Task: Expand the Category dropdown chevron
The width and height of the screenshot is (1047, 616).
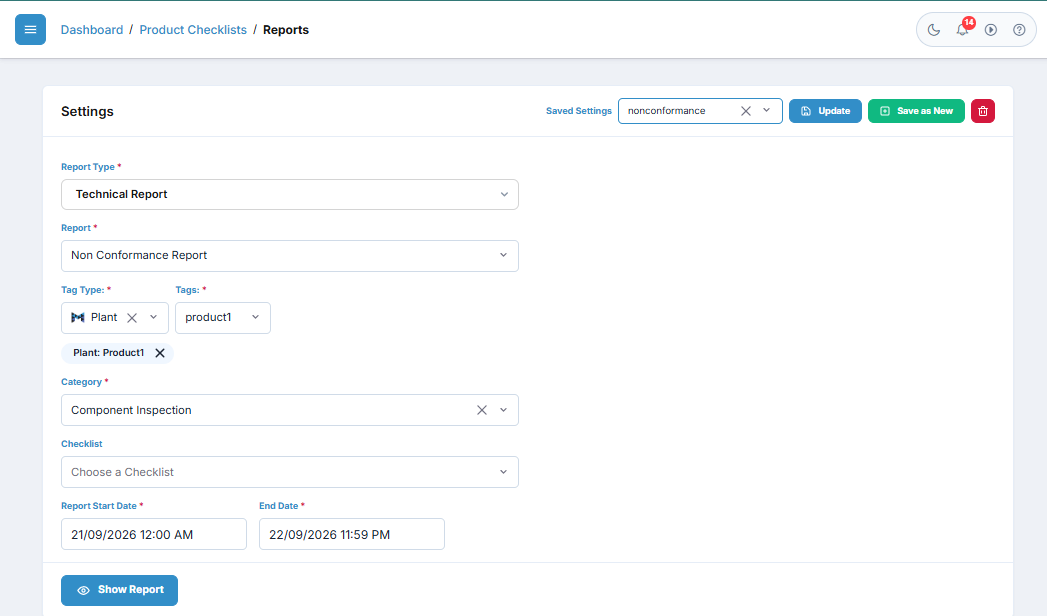Action: (503, 410)
